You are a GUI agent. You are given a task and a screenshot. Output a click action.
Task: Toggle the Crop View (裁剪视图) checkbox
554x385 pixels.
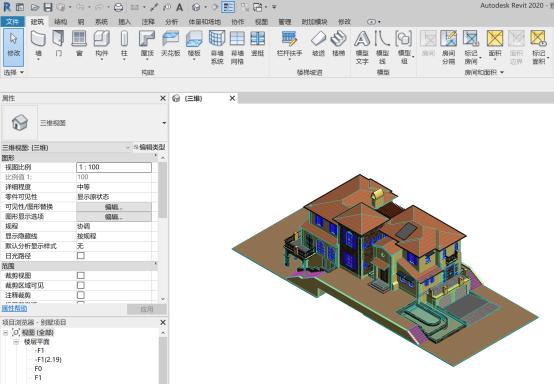point(81,275)
